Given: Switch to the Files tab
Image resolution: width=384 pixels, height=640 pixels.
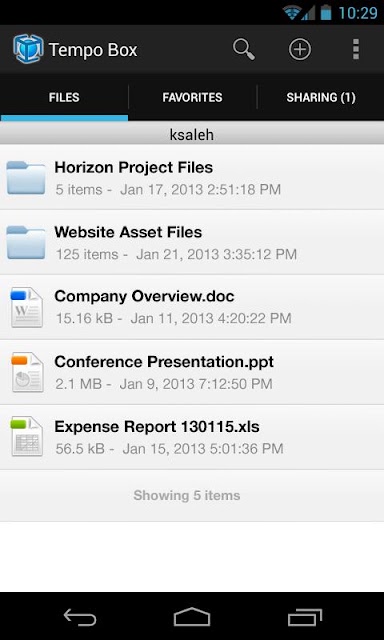Looking at the screenshot, I should tap(64, 98).
